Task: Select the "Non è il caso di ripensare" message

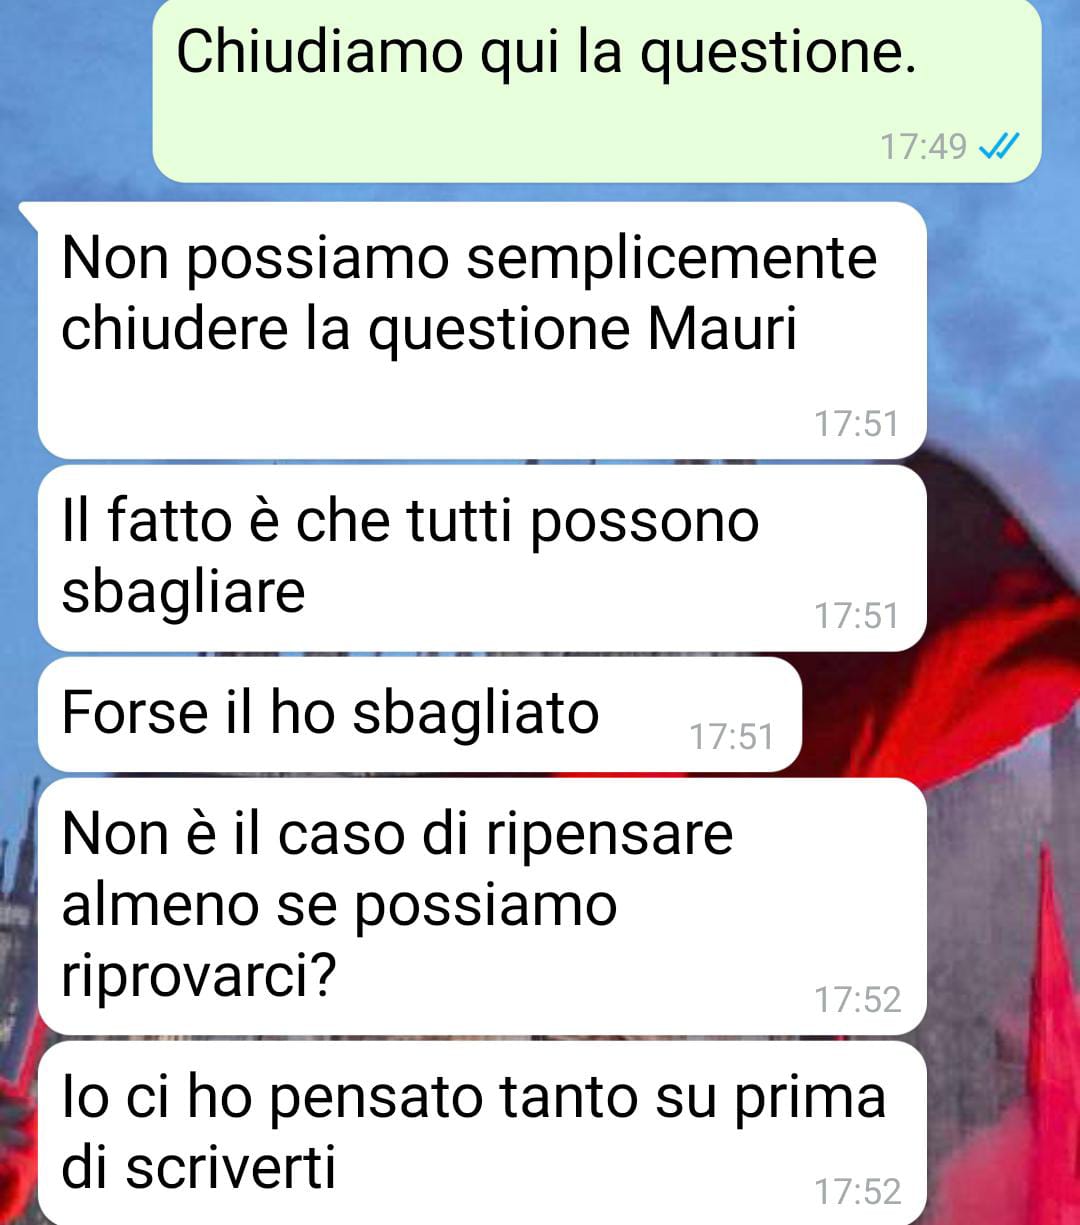Action: pos(482,906)
